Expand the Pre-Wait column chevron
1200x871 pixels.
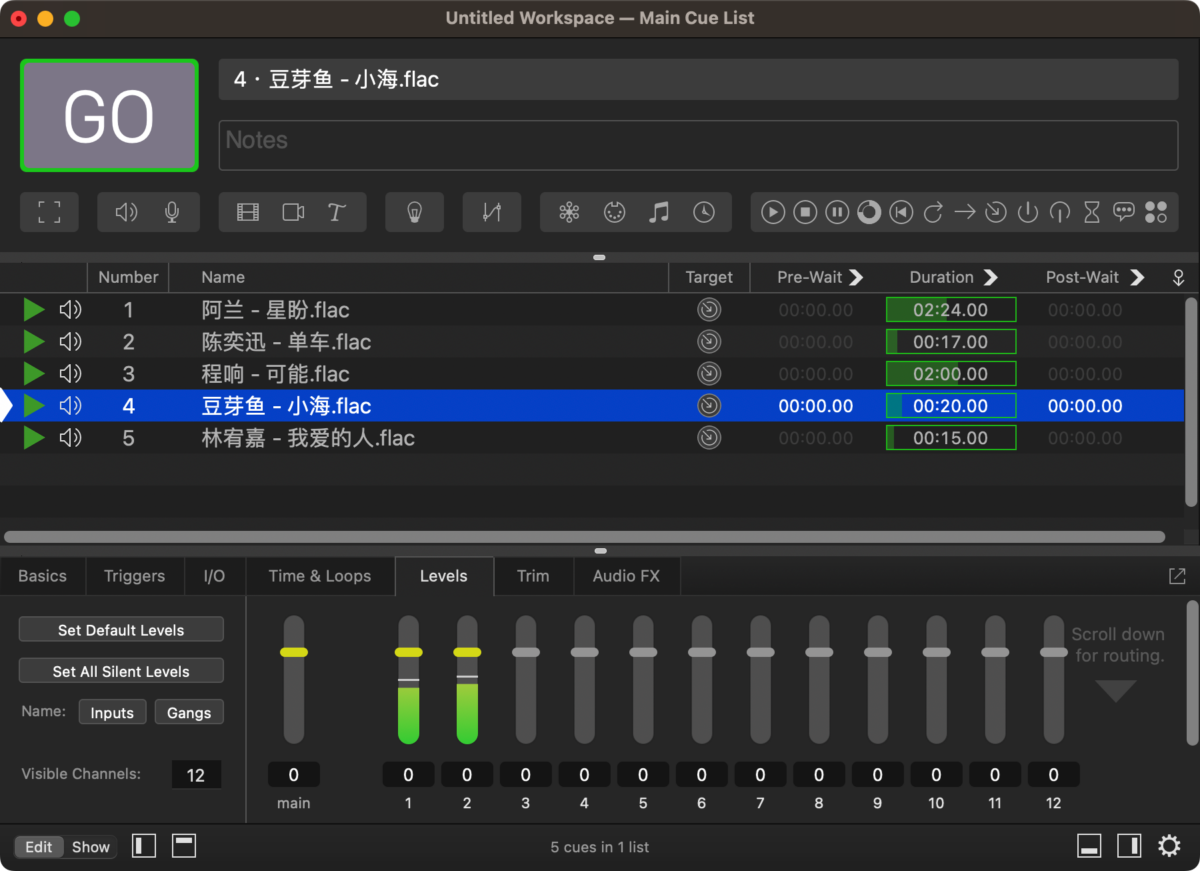[x=856, y=278]
